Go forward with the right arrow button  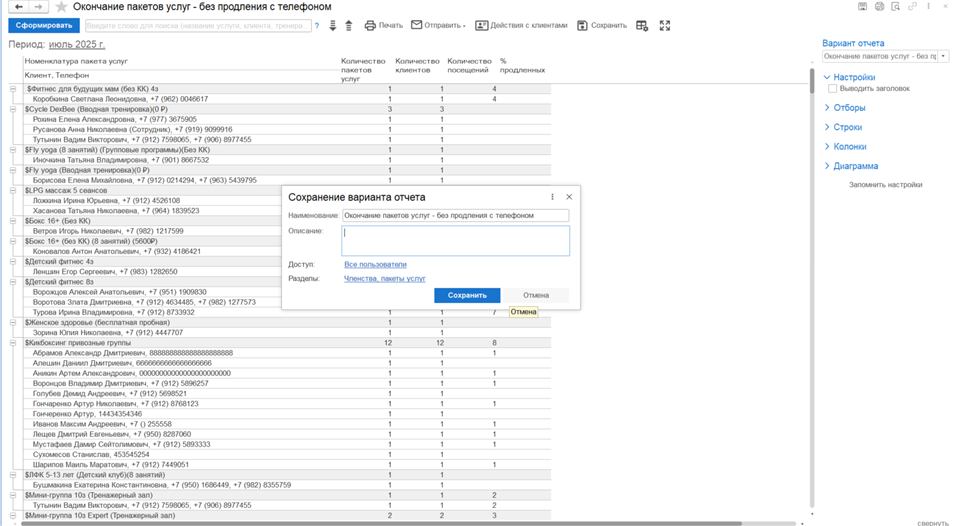pos(39,7)
